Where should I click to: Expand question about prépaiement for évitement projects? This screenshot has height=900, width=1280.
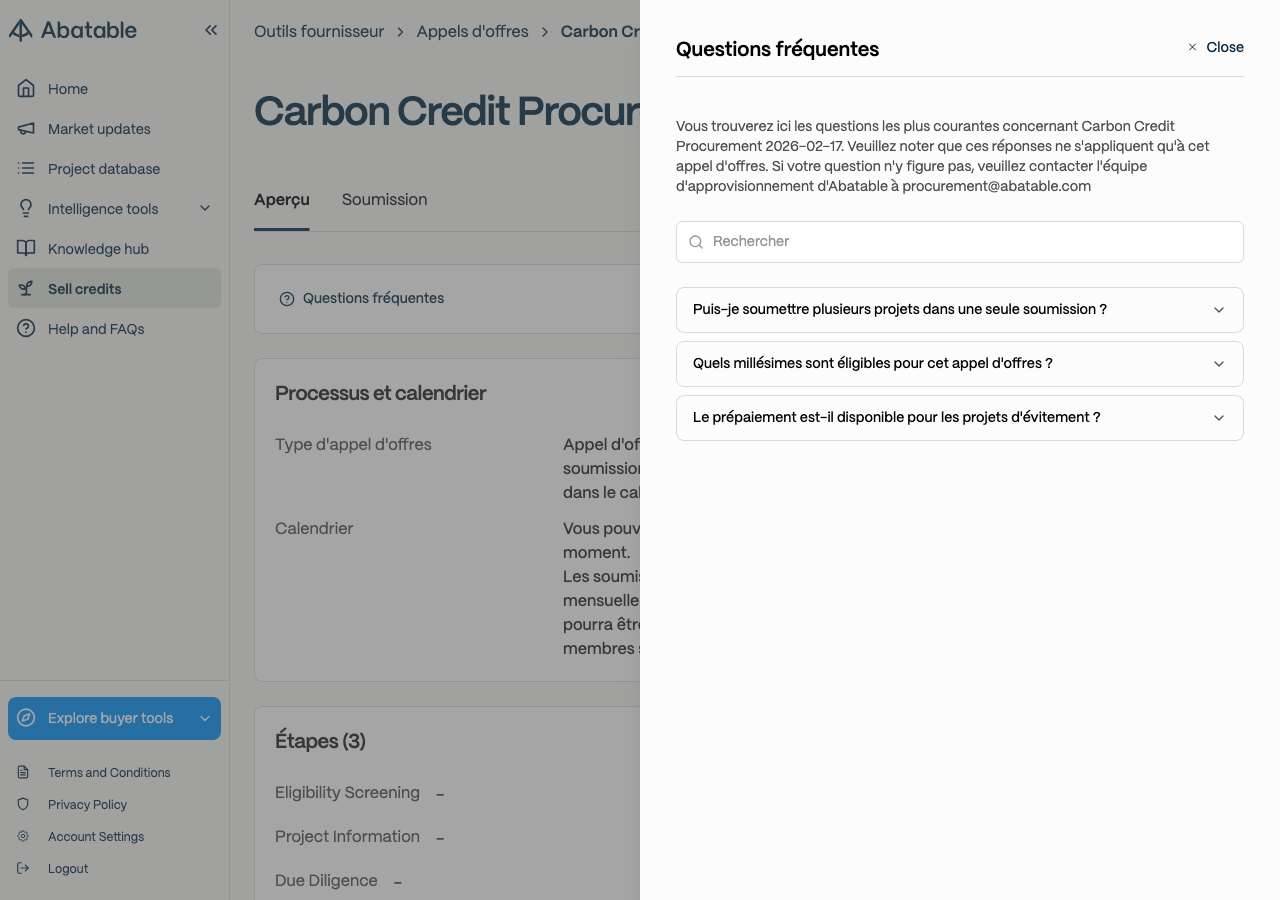(960, 418)
